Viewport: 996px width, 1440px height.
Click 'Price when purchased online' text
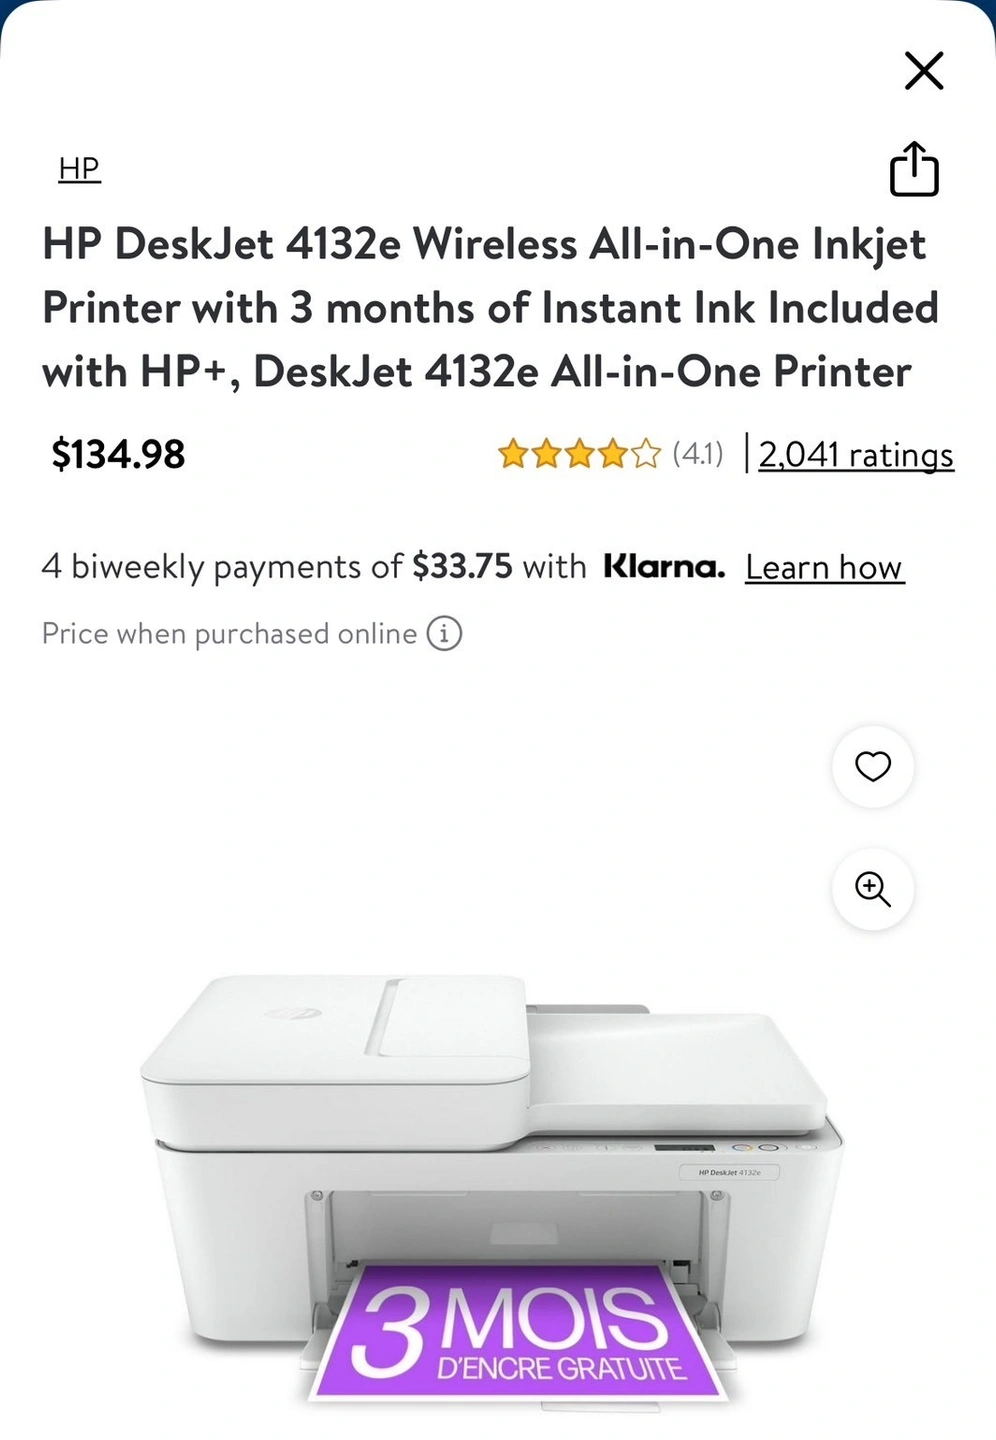click(229, 634)
